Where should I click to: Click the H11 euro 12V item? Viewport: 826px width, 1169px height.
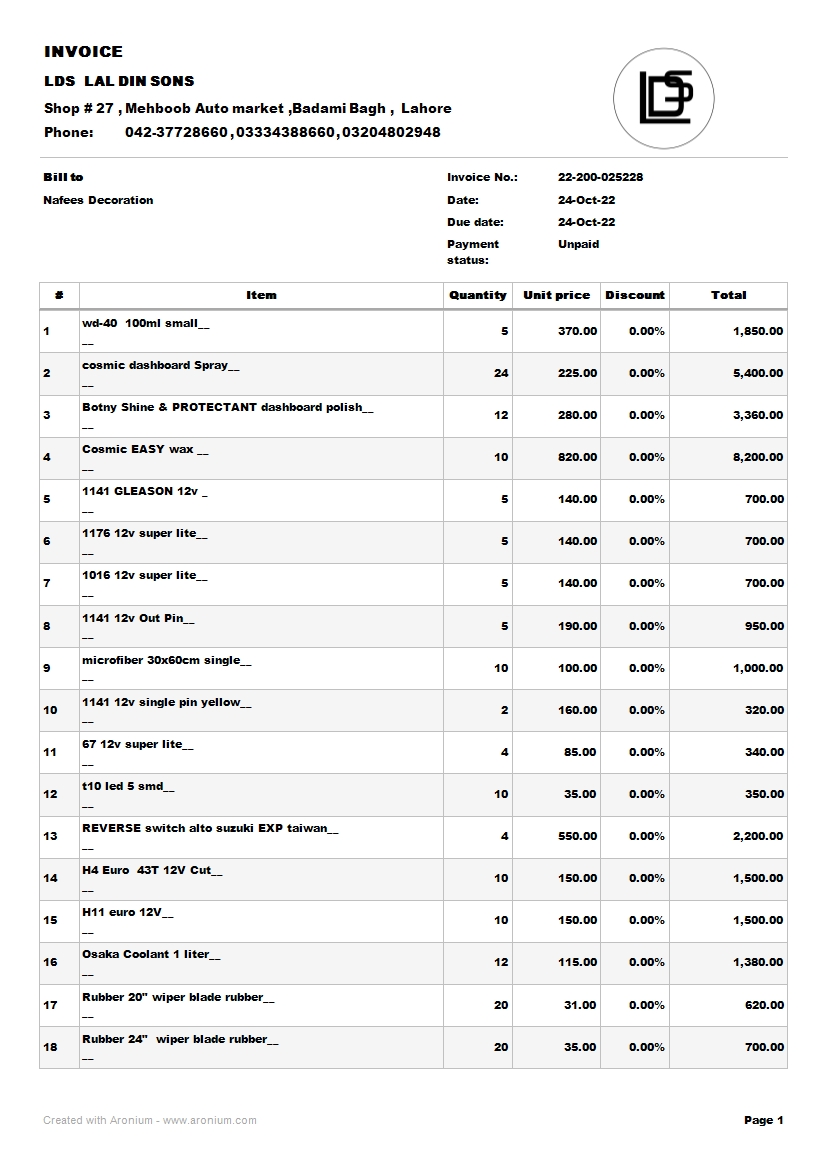pyautogui.click(x=127, y=913)
